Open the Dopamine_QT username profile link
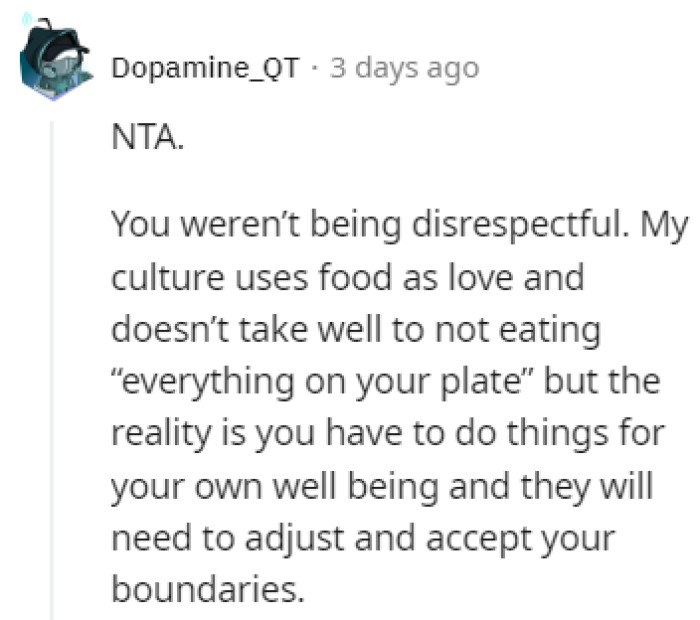The image size is (700, 620). tap(205, 68)
